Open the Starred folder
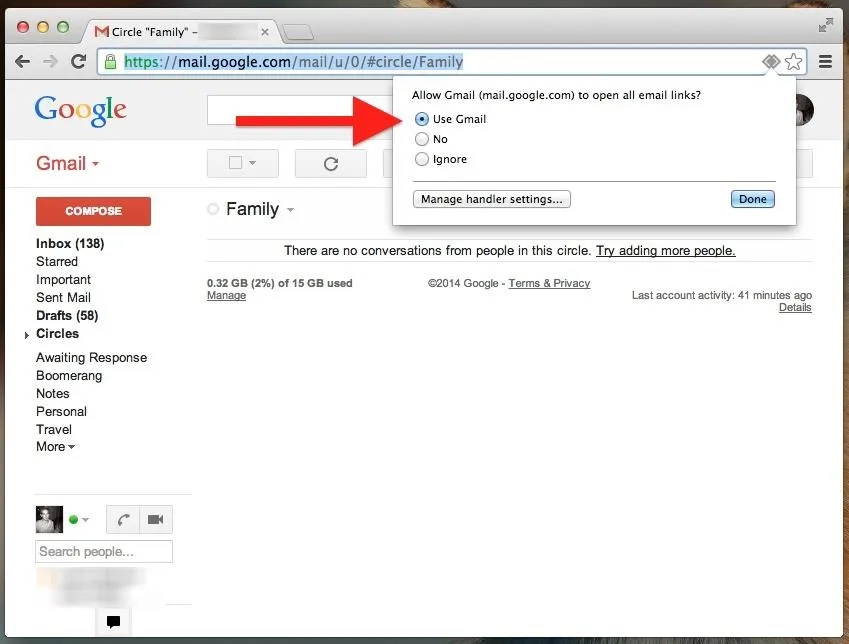The width and height of the screenshot is (849, 644). pos(57,262)
